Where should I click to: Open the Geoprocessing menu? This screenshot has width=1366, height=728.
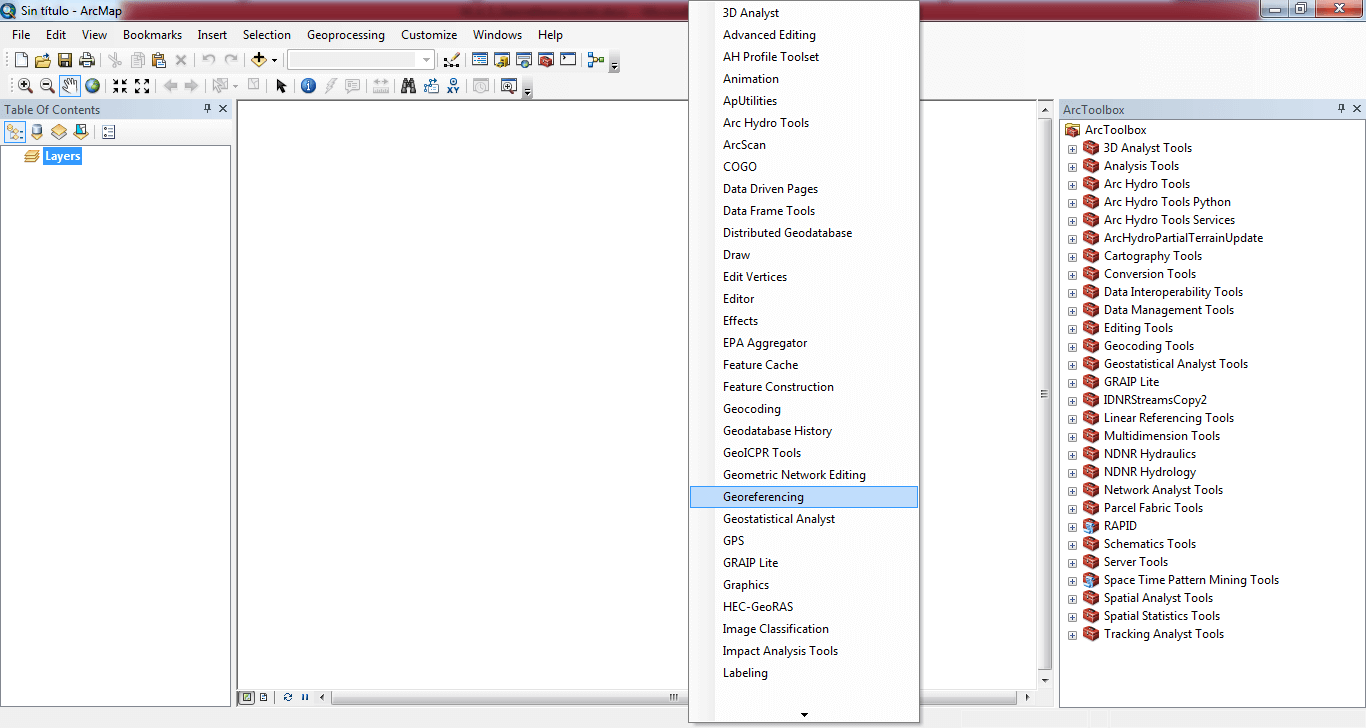(345, 35)
